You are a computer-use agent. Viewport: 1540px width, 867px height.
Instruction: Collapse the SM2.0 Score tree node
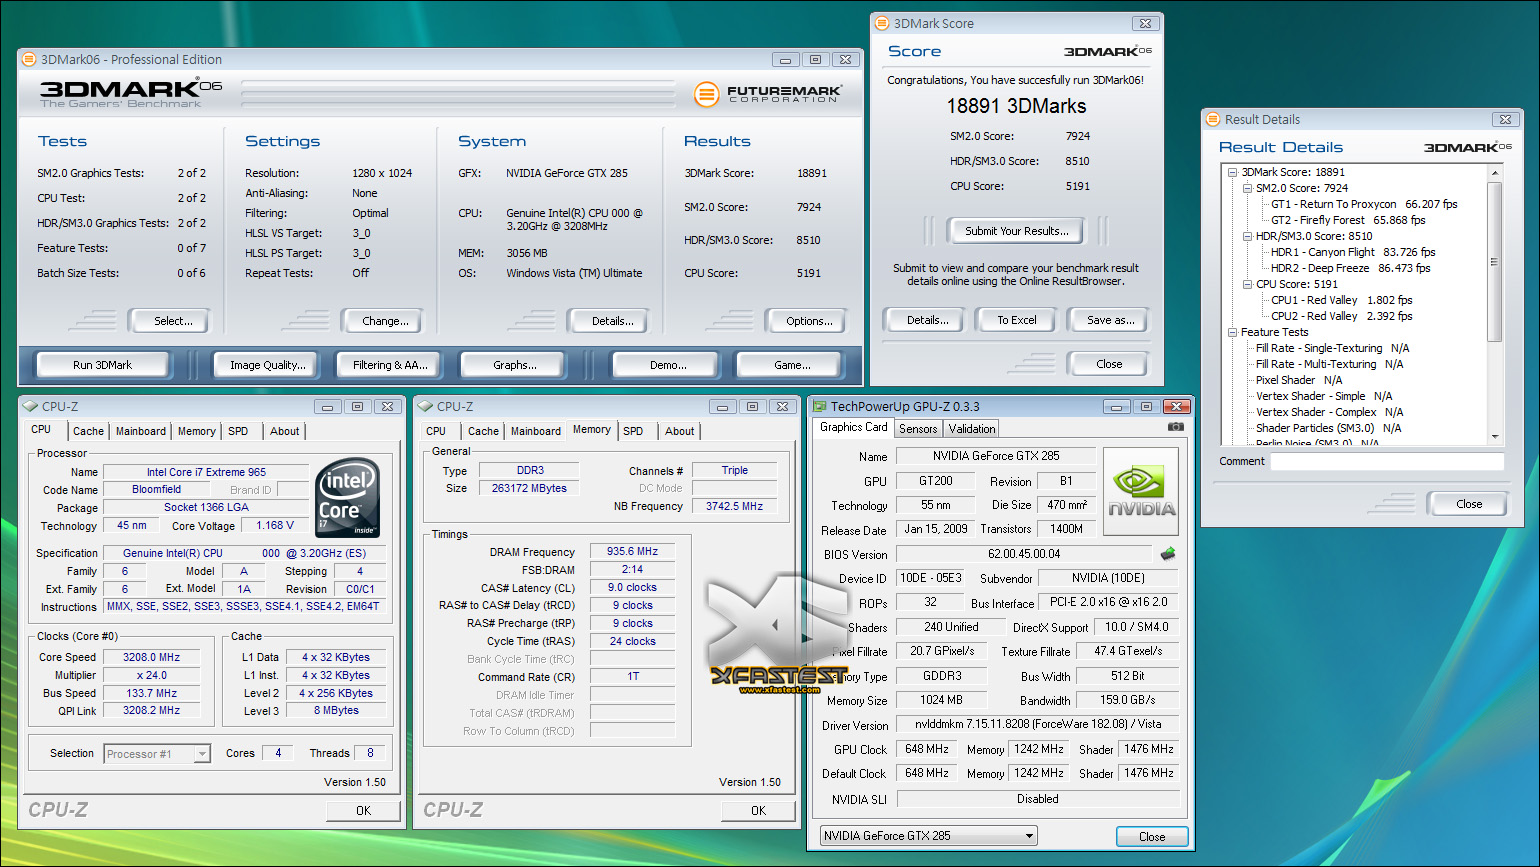point(1248,188)
